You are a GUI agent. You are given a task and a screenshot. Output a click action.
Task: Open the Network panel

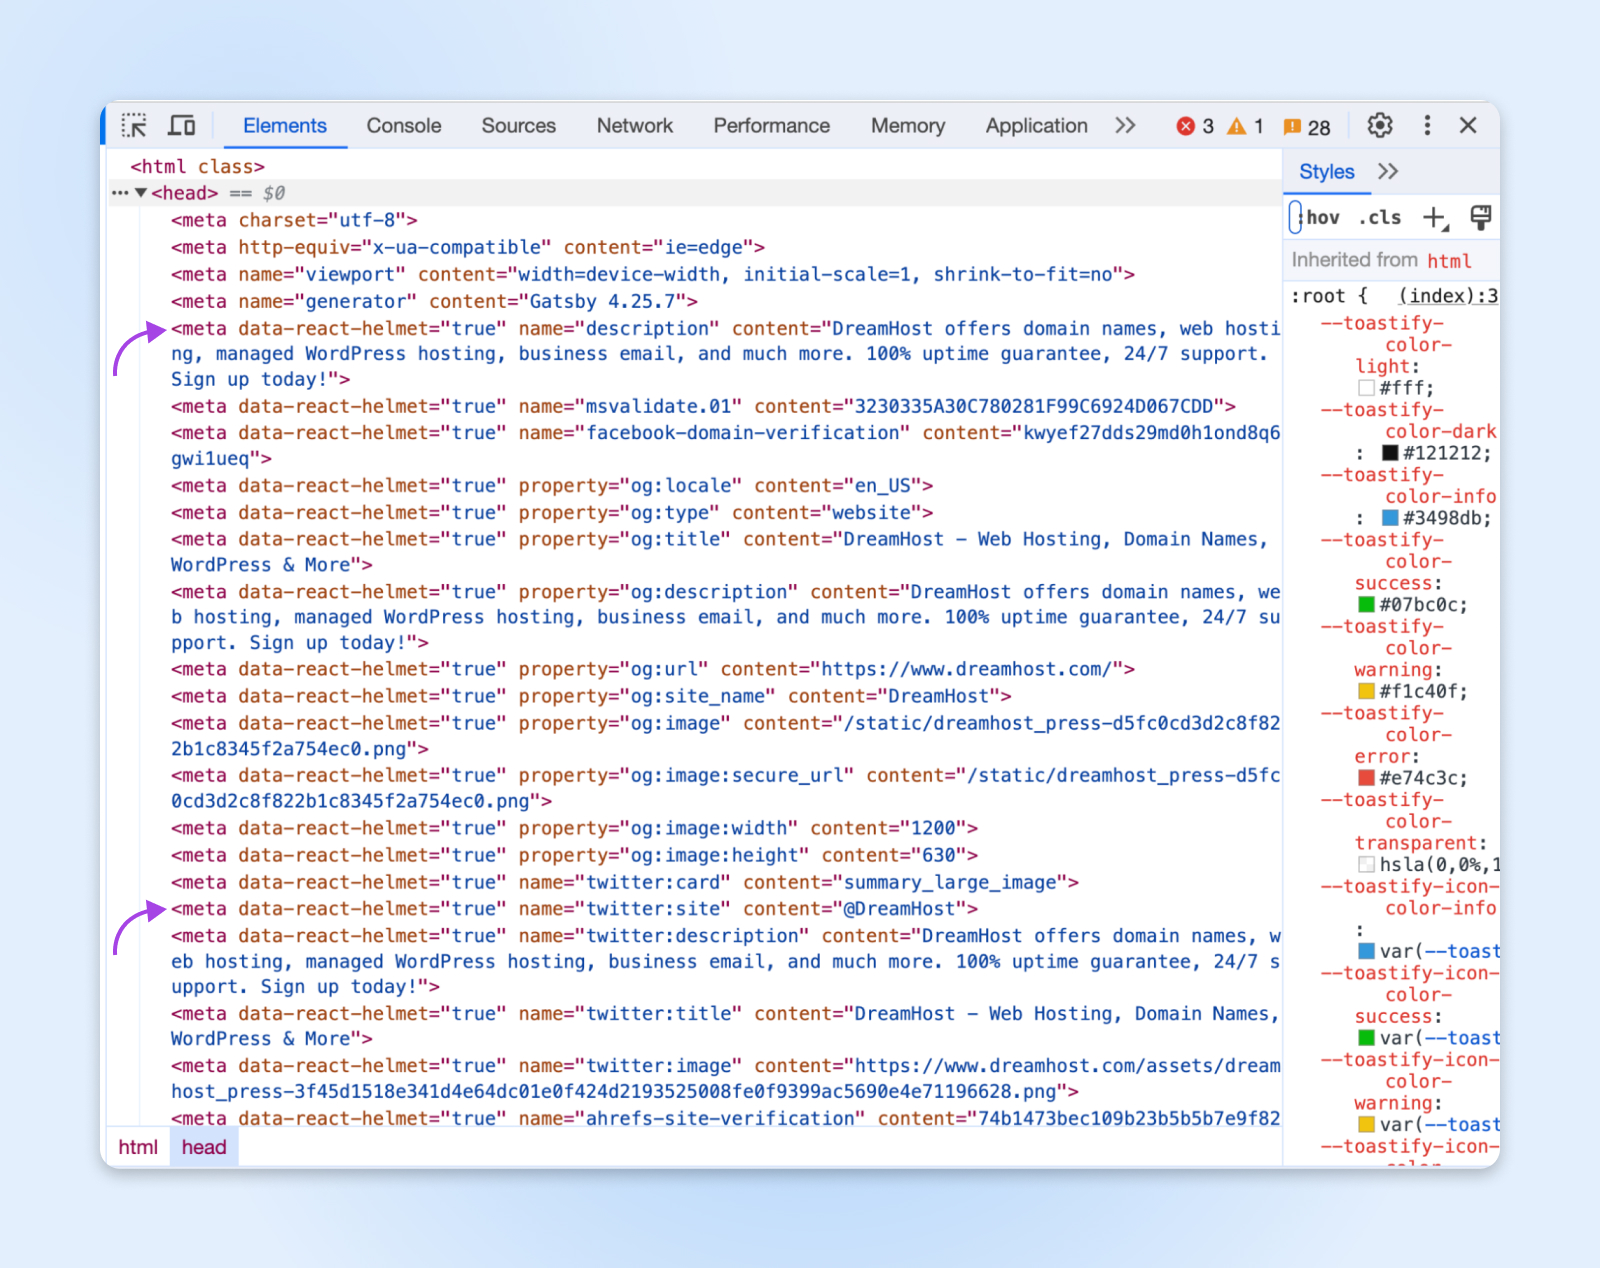point(634,125)
